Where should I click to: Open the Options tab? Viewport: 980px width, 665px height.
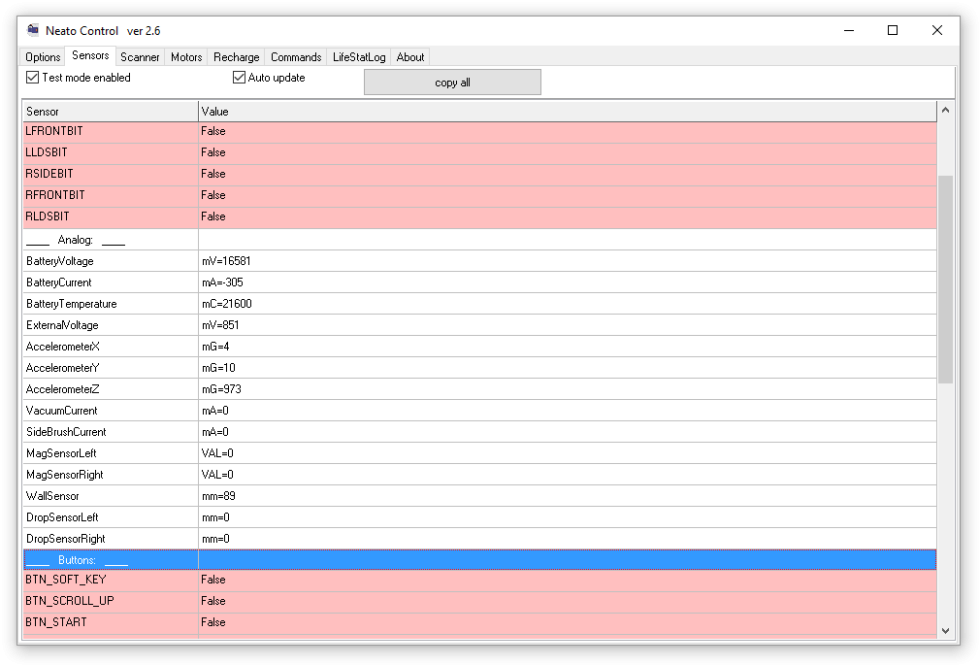[43, 57]
